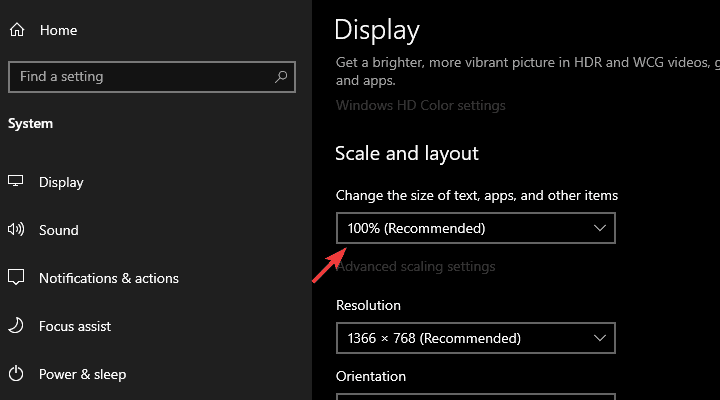Open Notifications & actions settings

[109, 278]
